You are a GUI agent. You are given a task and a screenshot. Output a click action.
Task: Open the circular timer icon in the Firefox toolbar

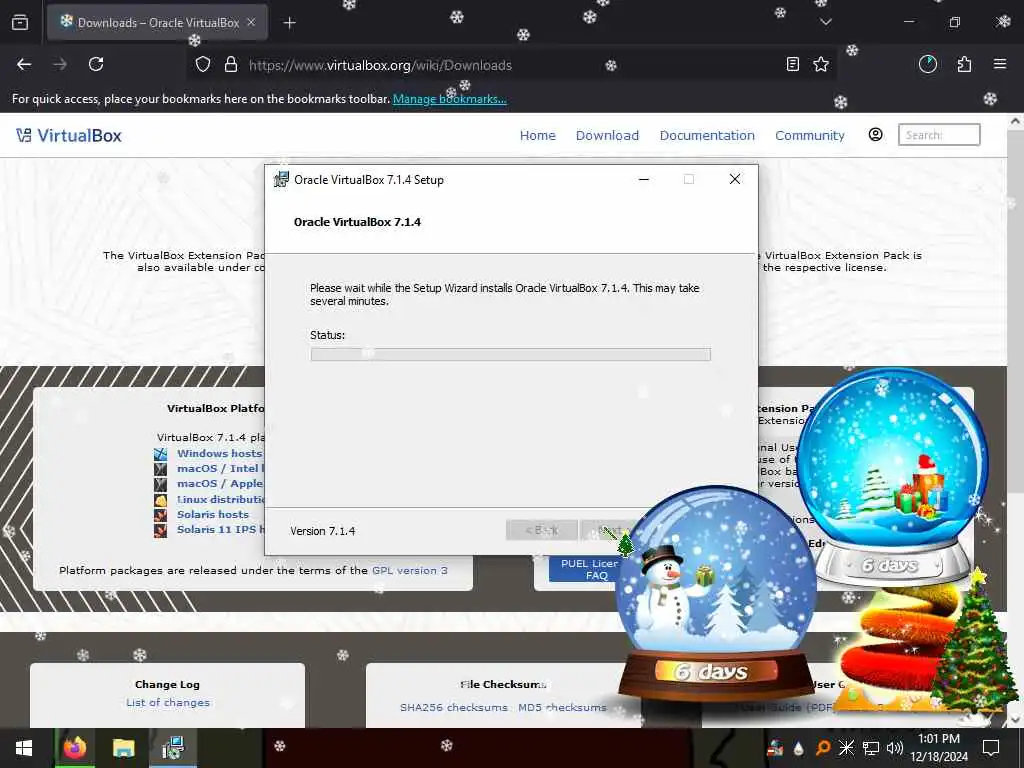(x=927, y=64)
